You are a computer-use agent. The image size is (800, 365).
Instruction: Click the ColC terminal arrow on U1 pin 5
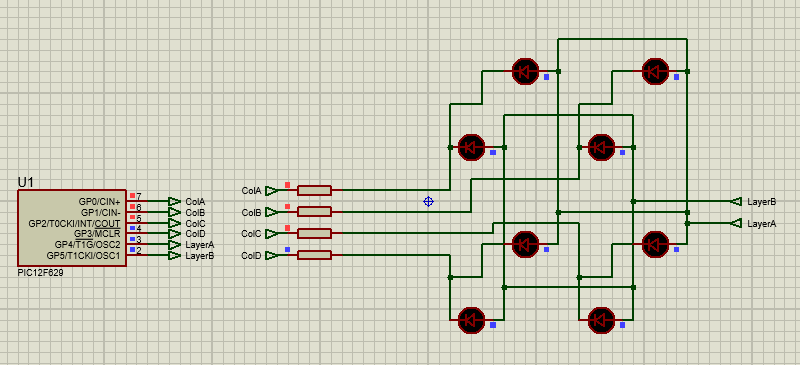174,223
